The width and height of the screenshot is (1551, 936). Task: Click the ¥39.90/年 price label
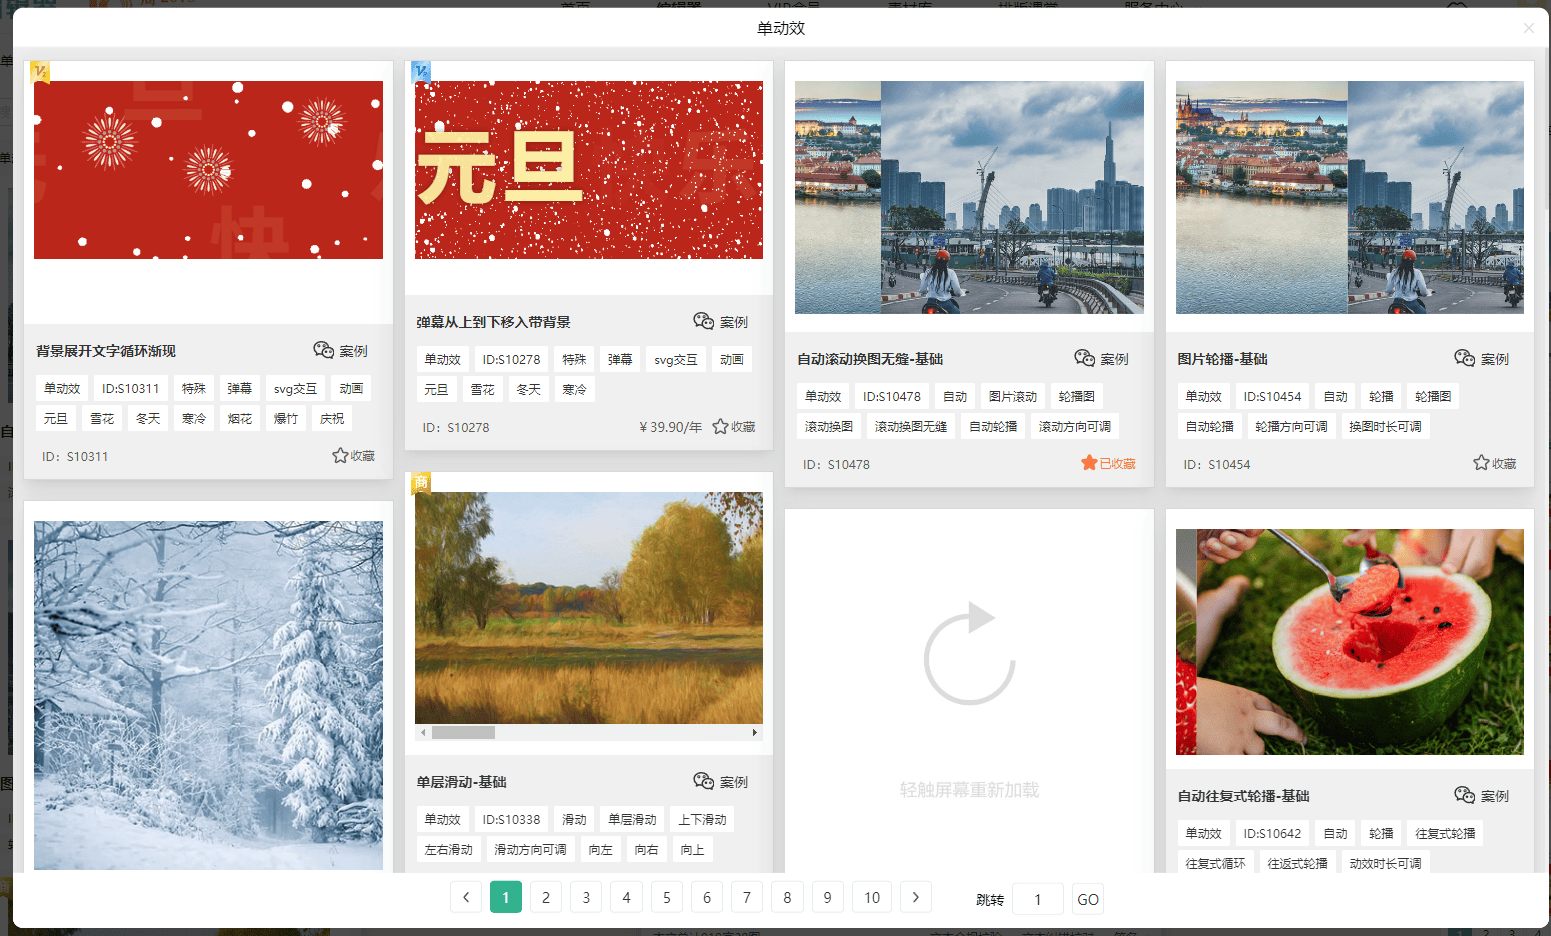[671, 427]
